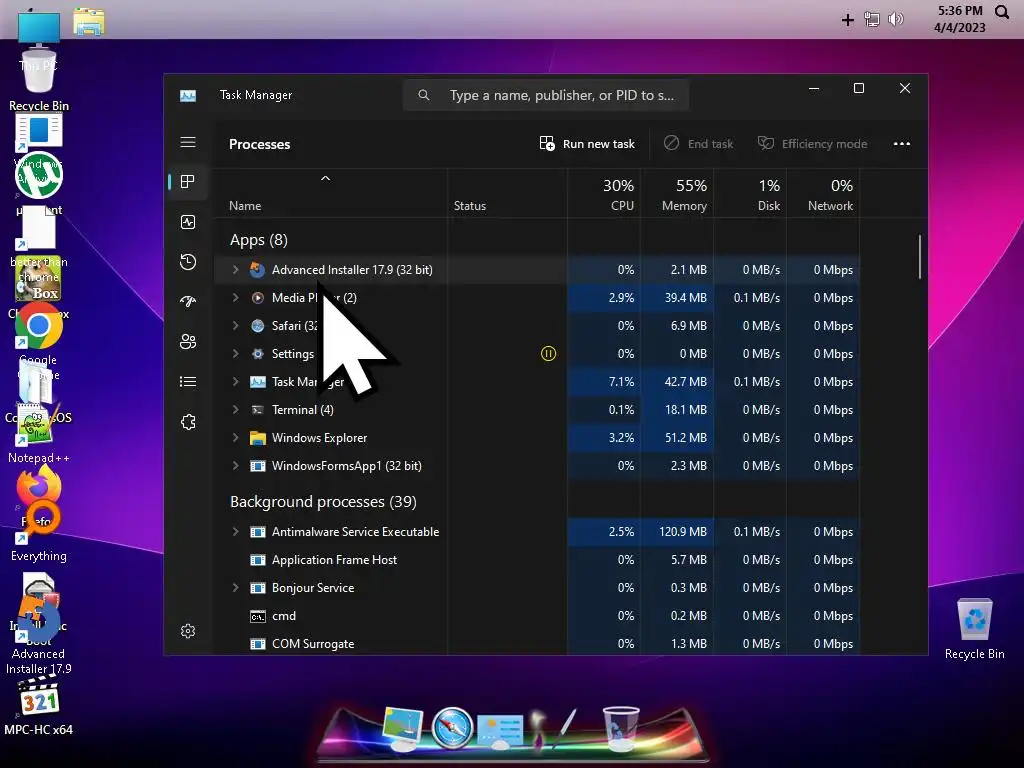Click the Settings suspended status icon
Image resolution: width=1024 pixels, height=768 pixels.
[x=549, y=354]
